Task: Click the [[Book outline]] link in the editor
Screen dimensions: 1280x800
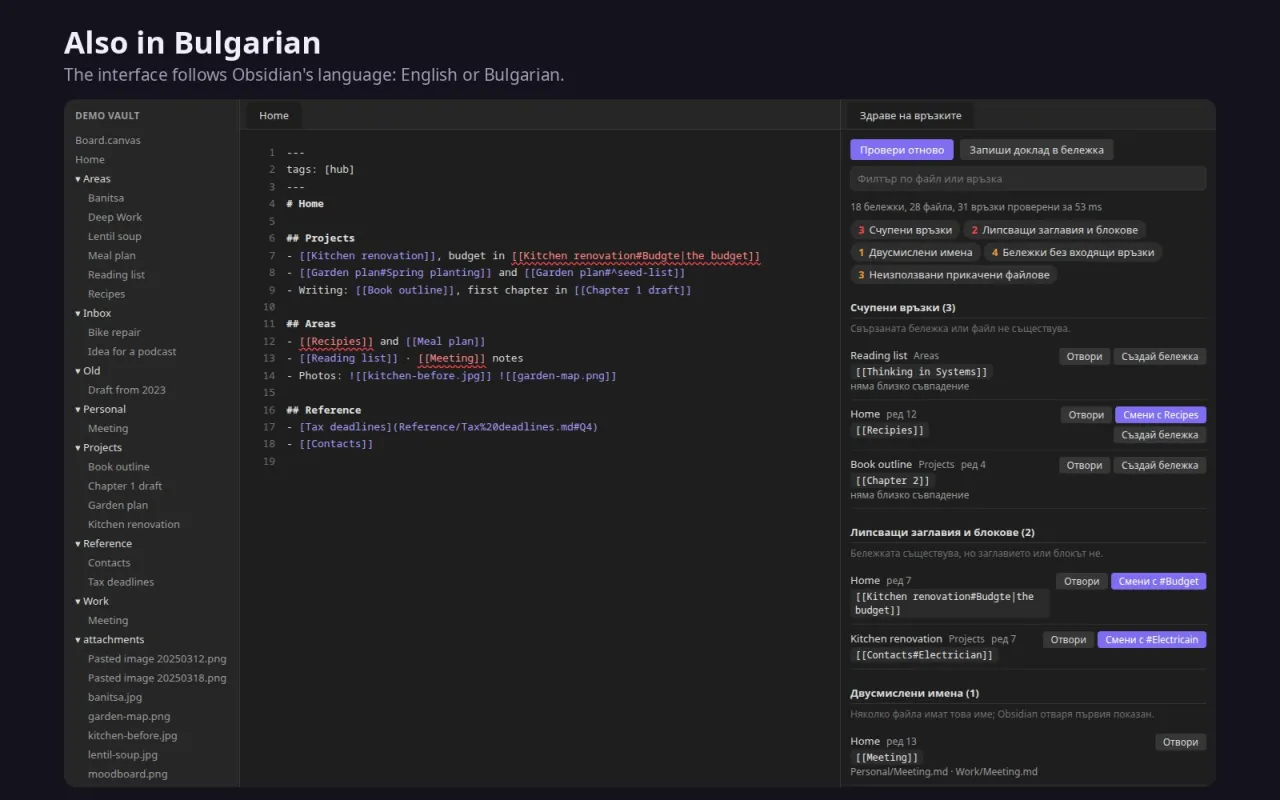Action: tap(405, 290)
